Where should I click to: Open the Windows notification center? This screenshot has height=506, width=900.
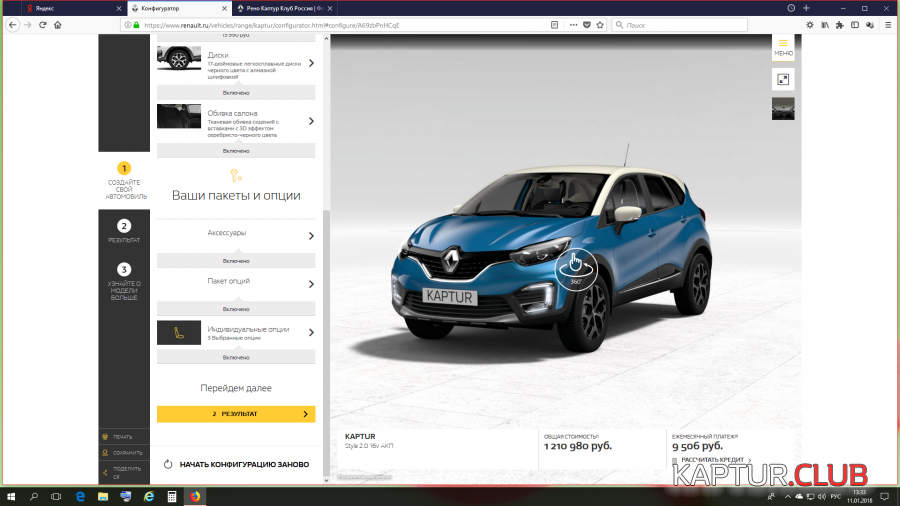point(885,496)
